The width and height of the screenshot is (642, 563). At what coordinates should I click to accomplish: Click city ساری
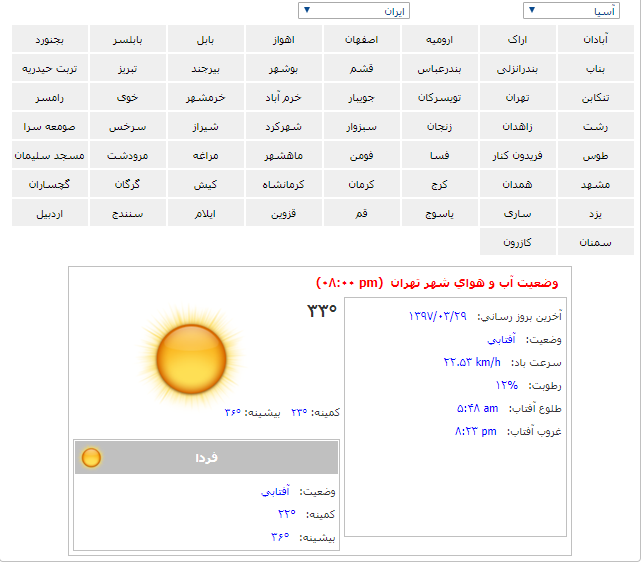coord(518,213)
